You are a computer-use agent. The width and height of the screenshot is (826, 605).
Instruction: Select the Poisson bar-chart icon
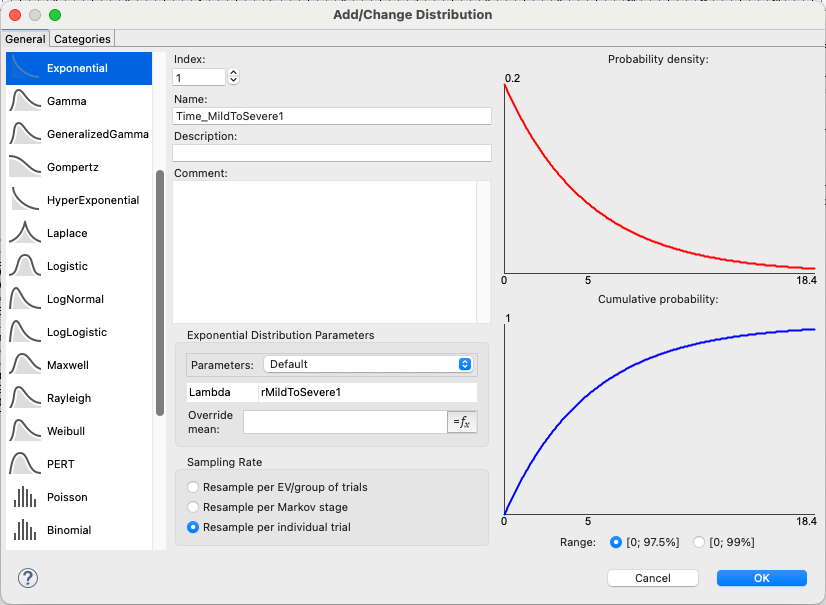pos(25,497)
